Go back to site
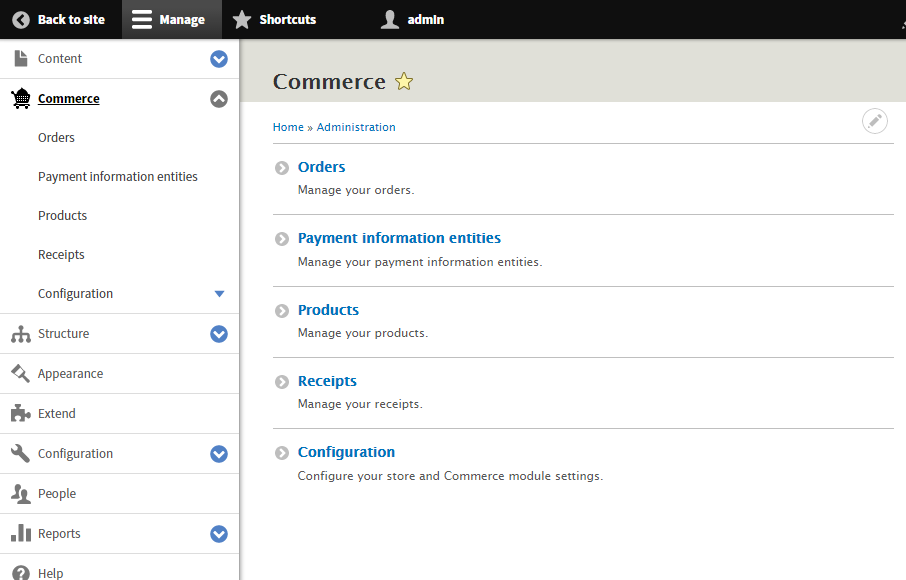This screenshot has width=906, height=580. pos(59,20)
